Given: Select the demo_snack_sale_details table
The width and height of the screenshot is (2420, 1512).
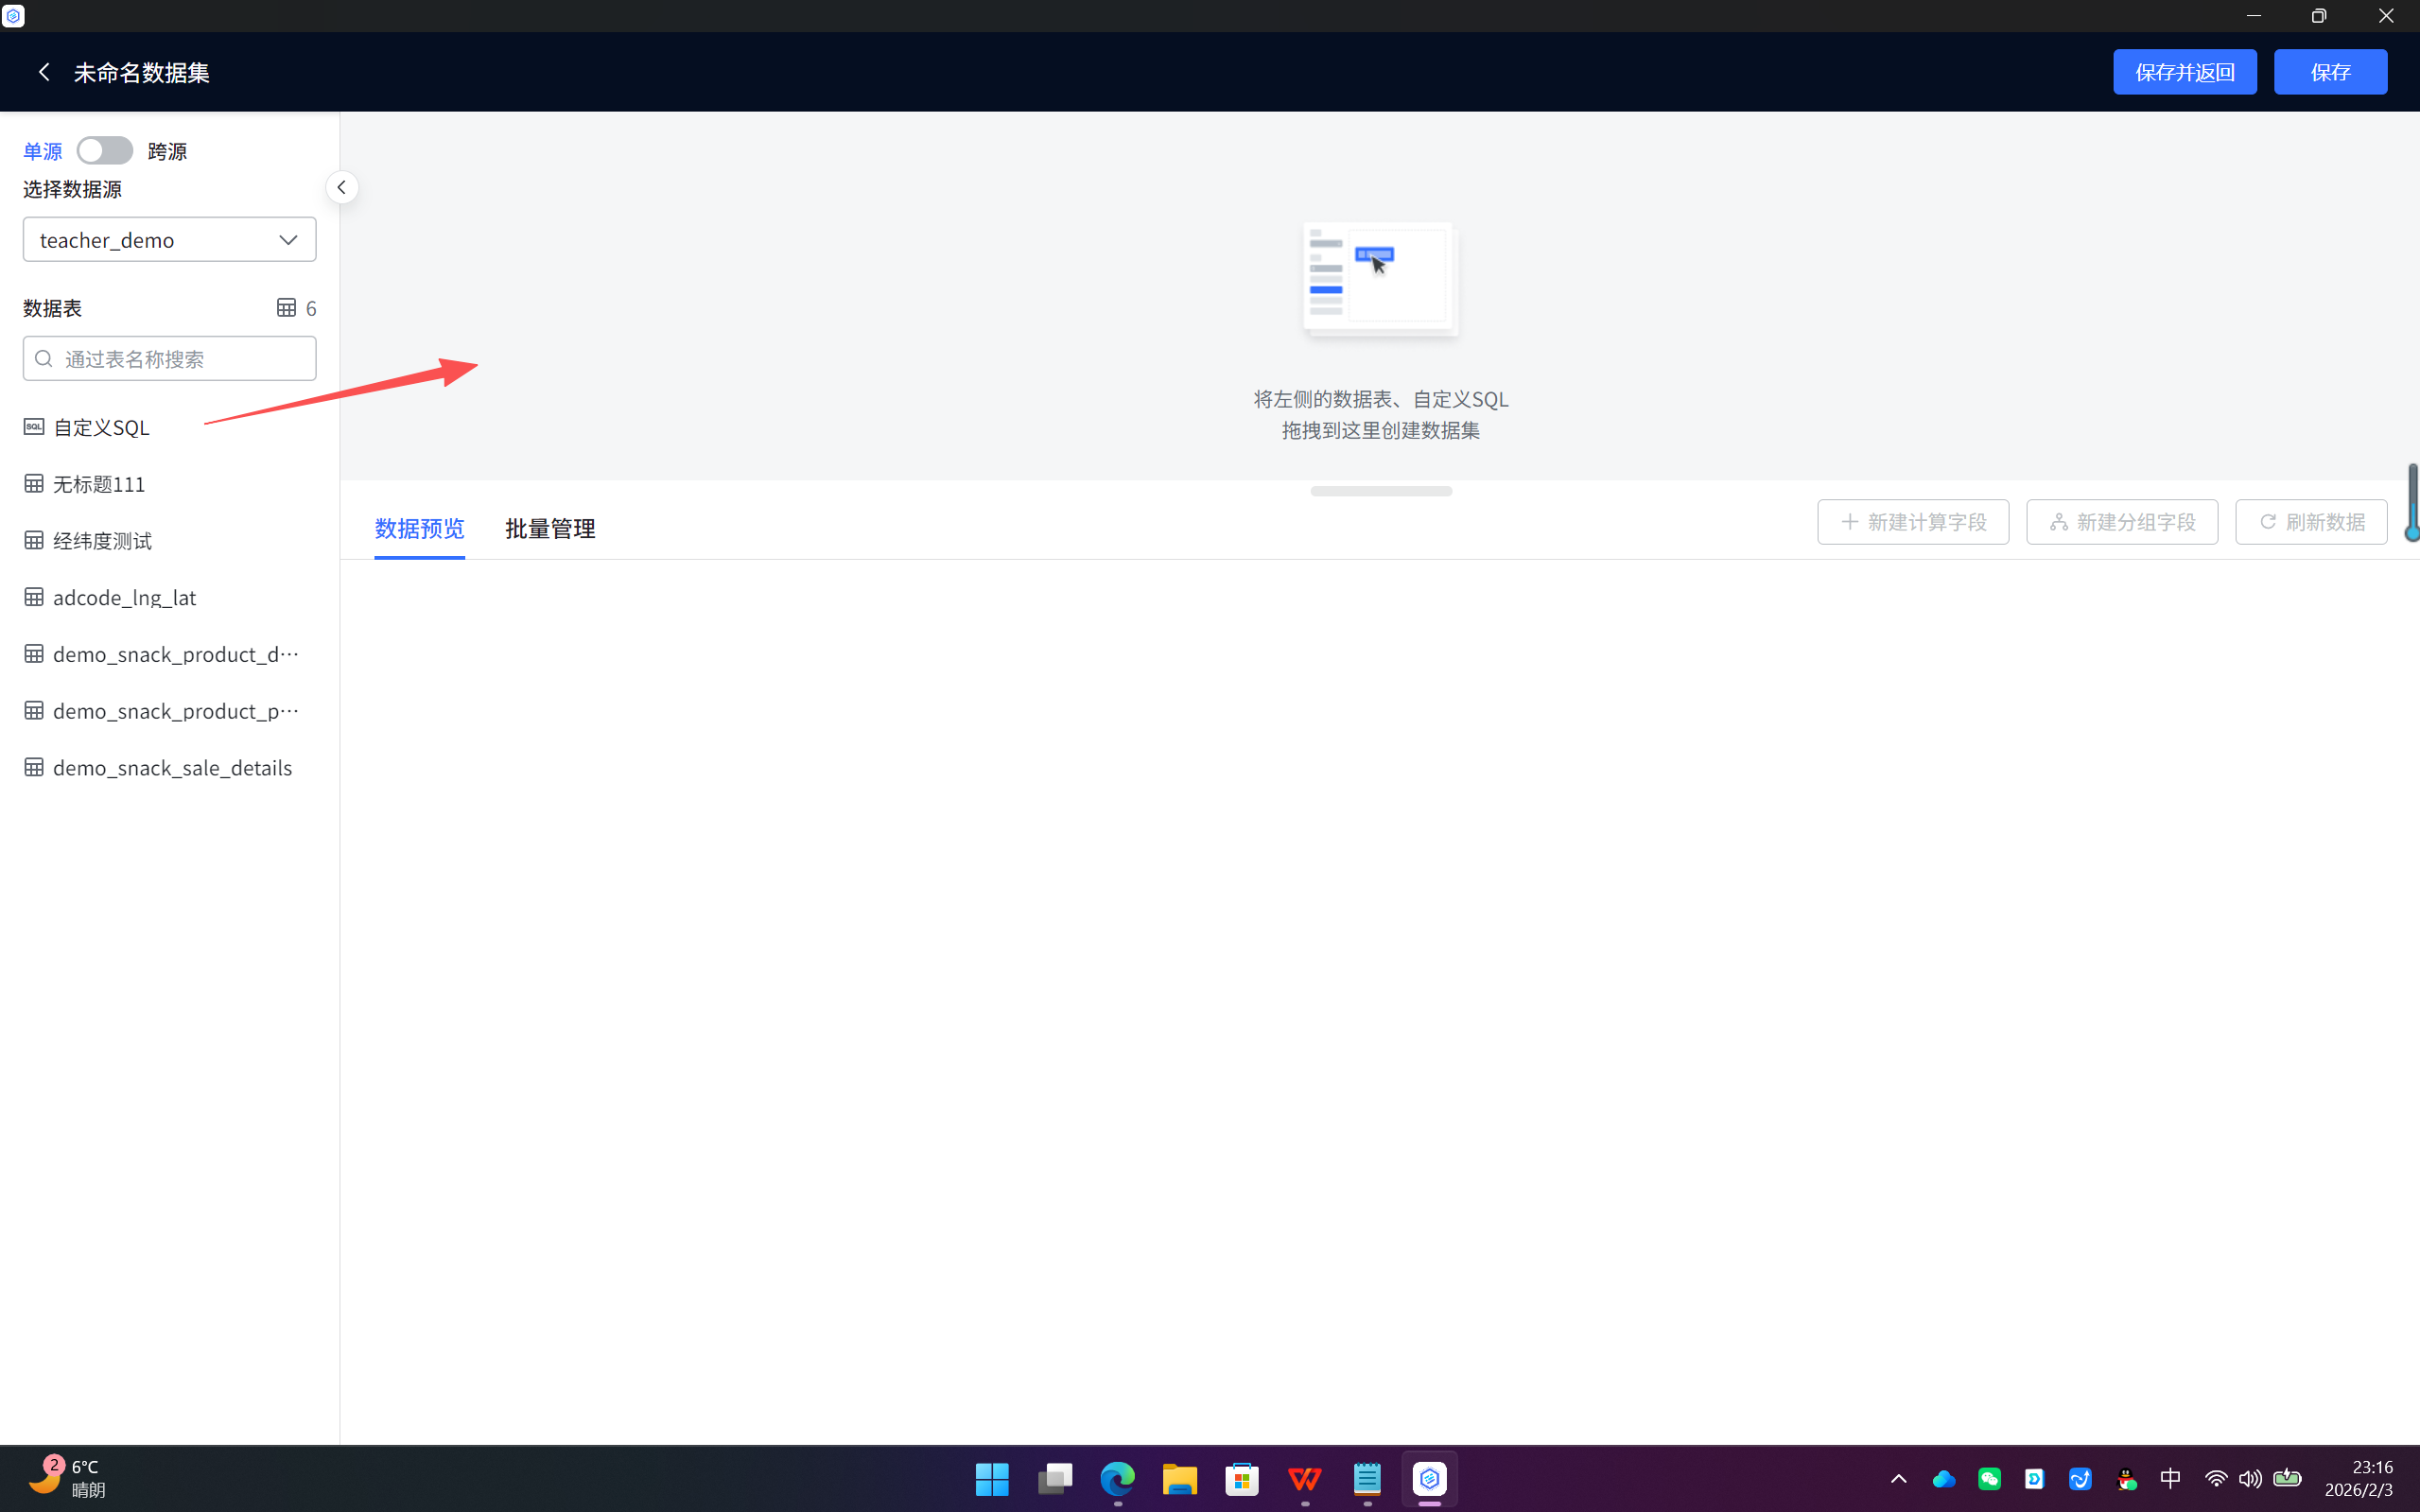Looking at the screenshot, I should 172,768.
